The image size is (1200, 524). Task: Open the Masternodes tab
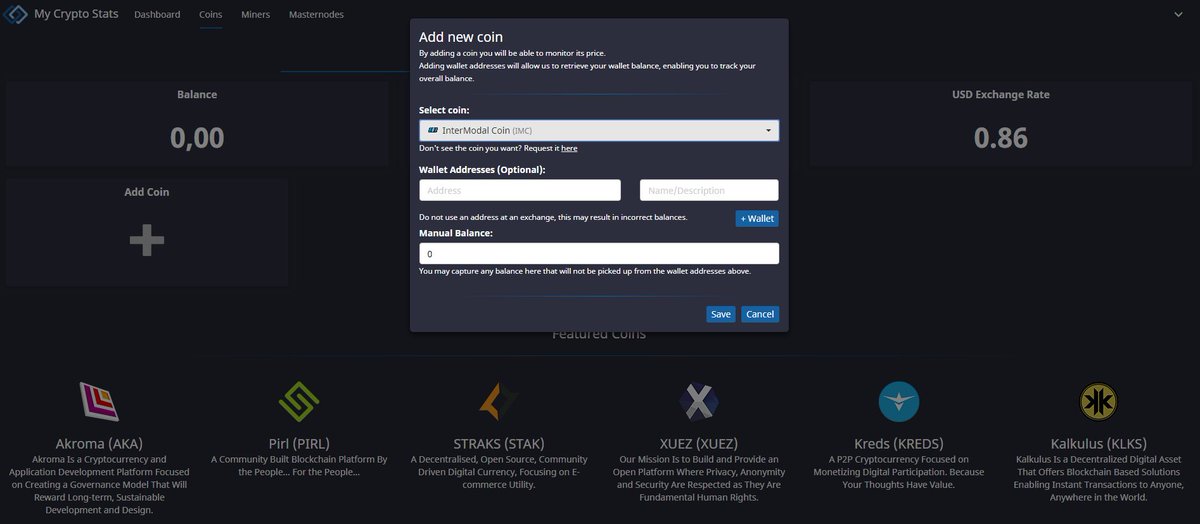point(317,15)
